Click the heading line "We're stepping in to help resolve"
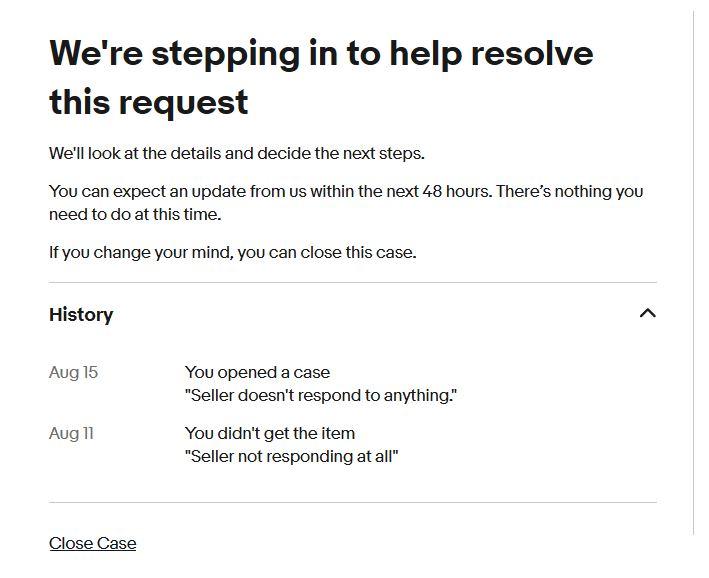Viewport: 709px width, 578px height. (x=321, y=54)
